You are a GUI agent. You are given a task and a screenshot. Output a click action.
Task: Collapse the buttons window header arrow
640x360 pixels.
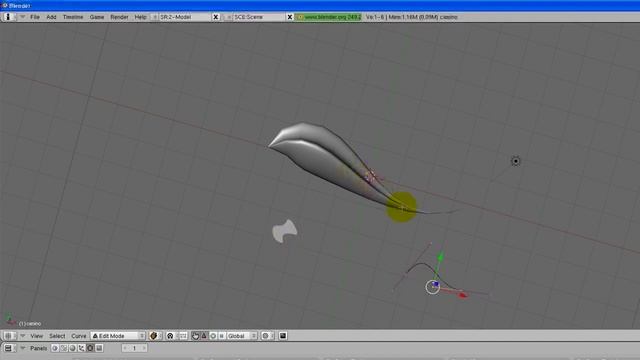click(22, 348)
